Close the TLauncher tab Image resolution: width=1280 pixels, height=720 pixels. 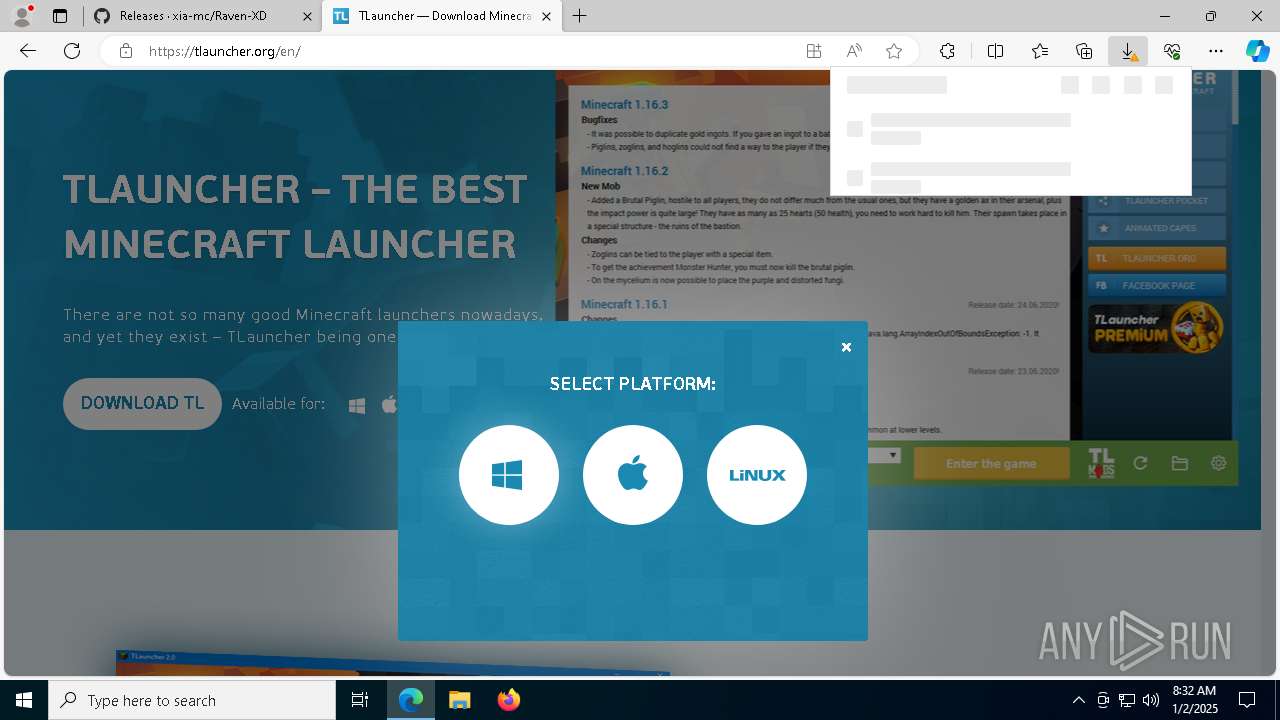click(546, 16)
